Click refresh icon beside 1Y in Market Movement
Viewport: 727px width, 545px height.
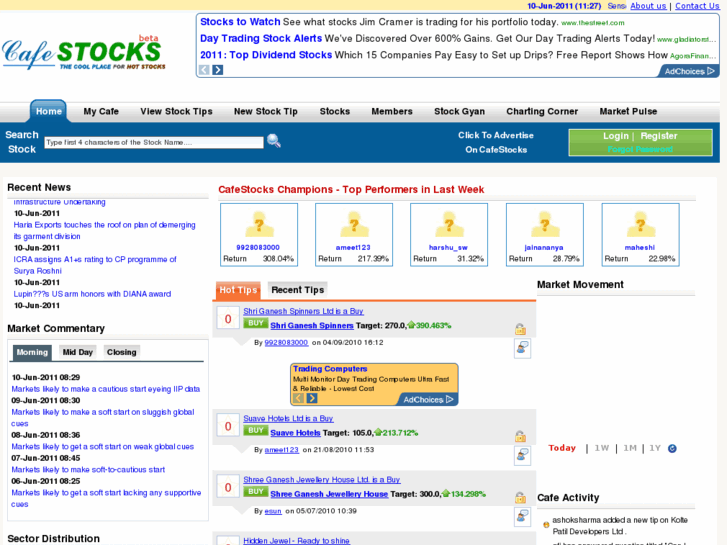click(x=672, y=449)
